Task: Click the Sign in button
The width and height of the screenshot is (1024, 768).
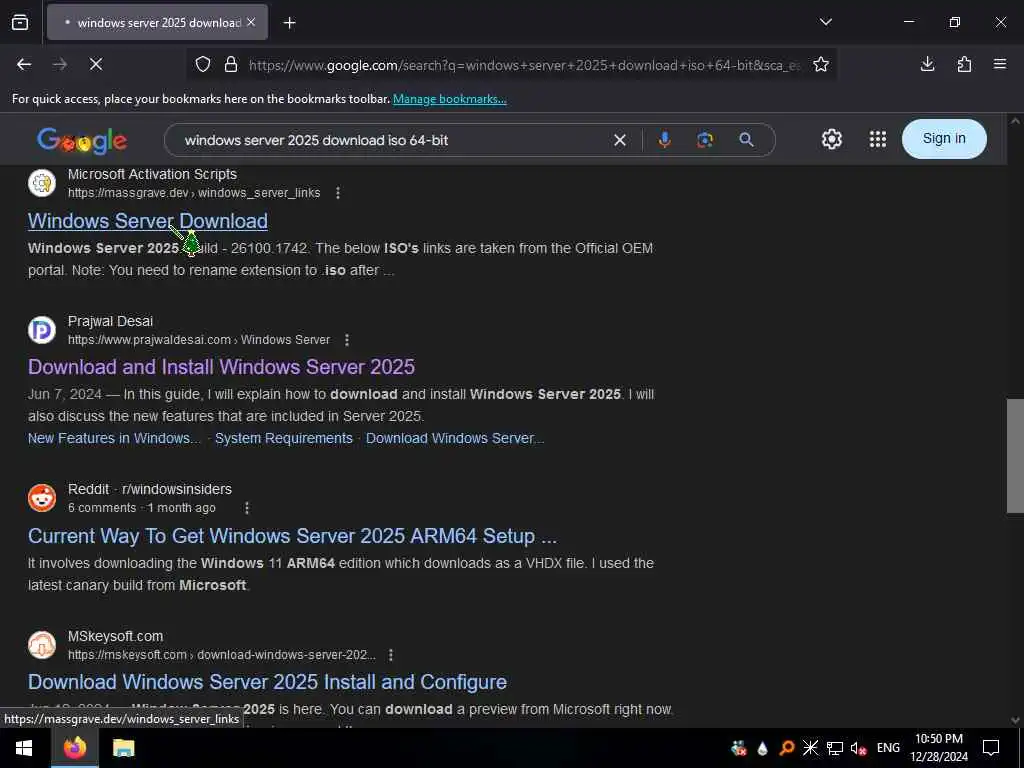Action: (944, 138)
